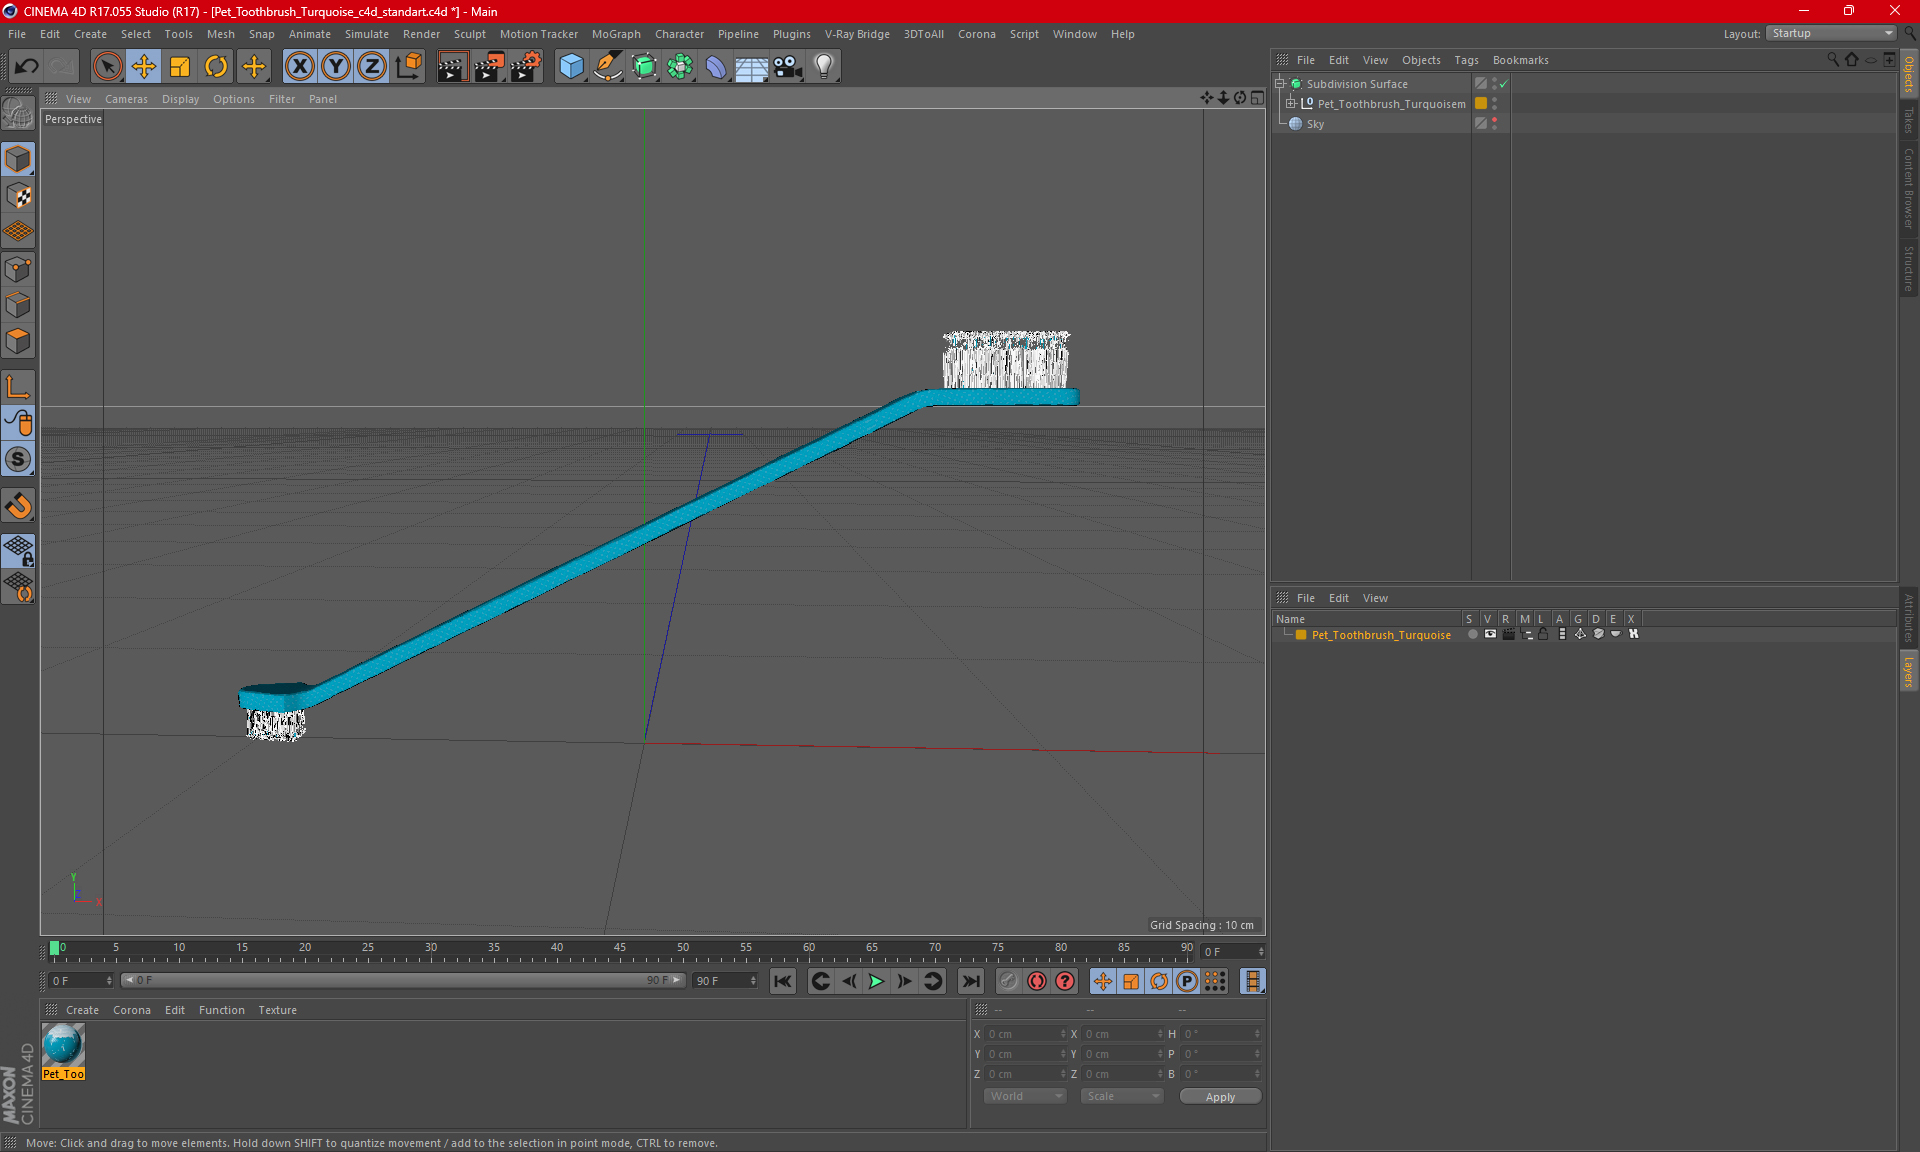The width and height of the screenshot is (1920, 1152).
Task: Open the MoGraph menu
Action: 616,34
